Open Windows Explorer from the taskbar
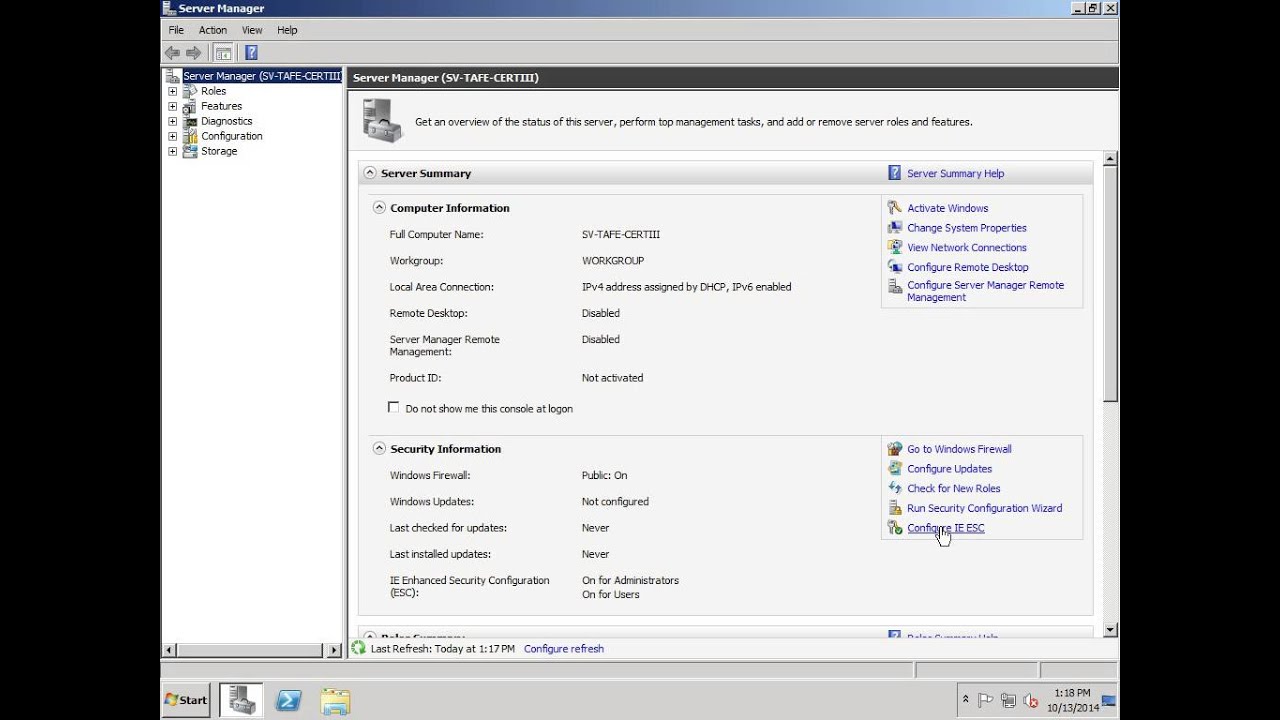Image resolution: width=1280 pixels, height=720 pixels. (x=336, y=700)
